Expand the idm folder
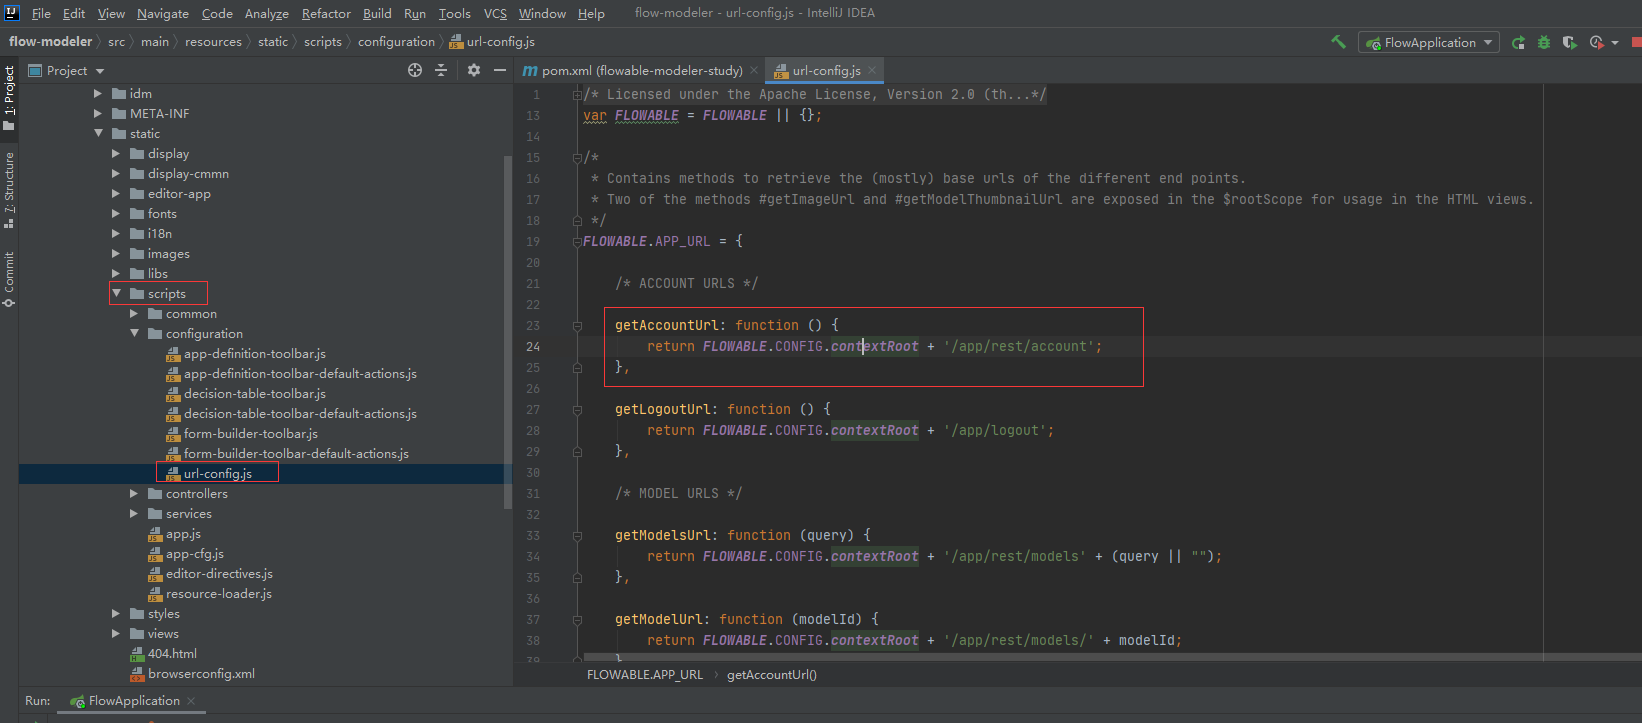This screenshot has height=723, width=1642. [98, 93]
